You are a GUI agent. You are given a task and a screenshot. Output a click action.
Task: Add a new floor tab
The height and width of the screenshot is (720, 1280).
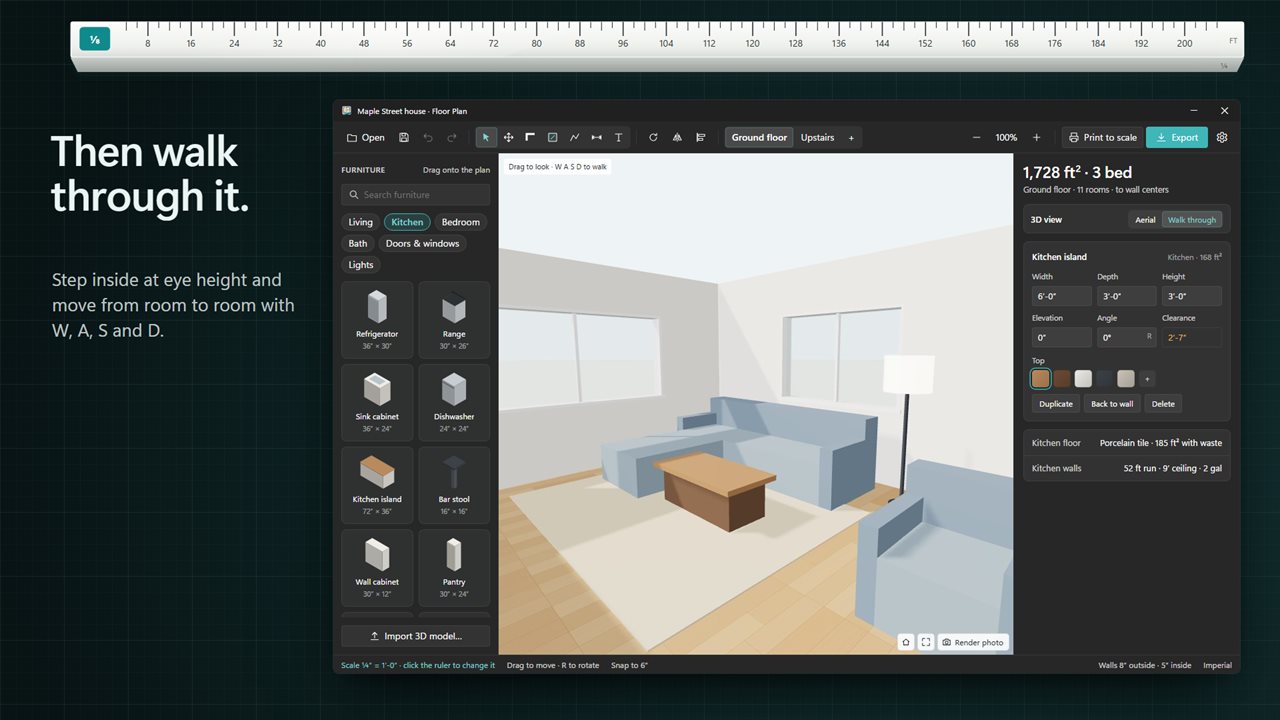(x=851, y=138)
